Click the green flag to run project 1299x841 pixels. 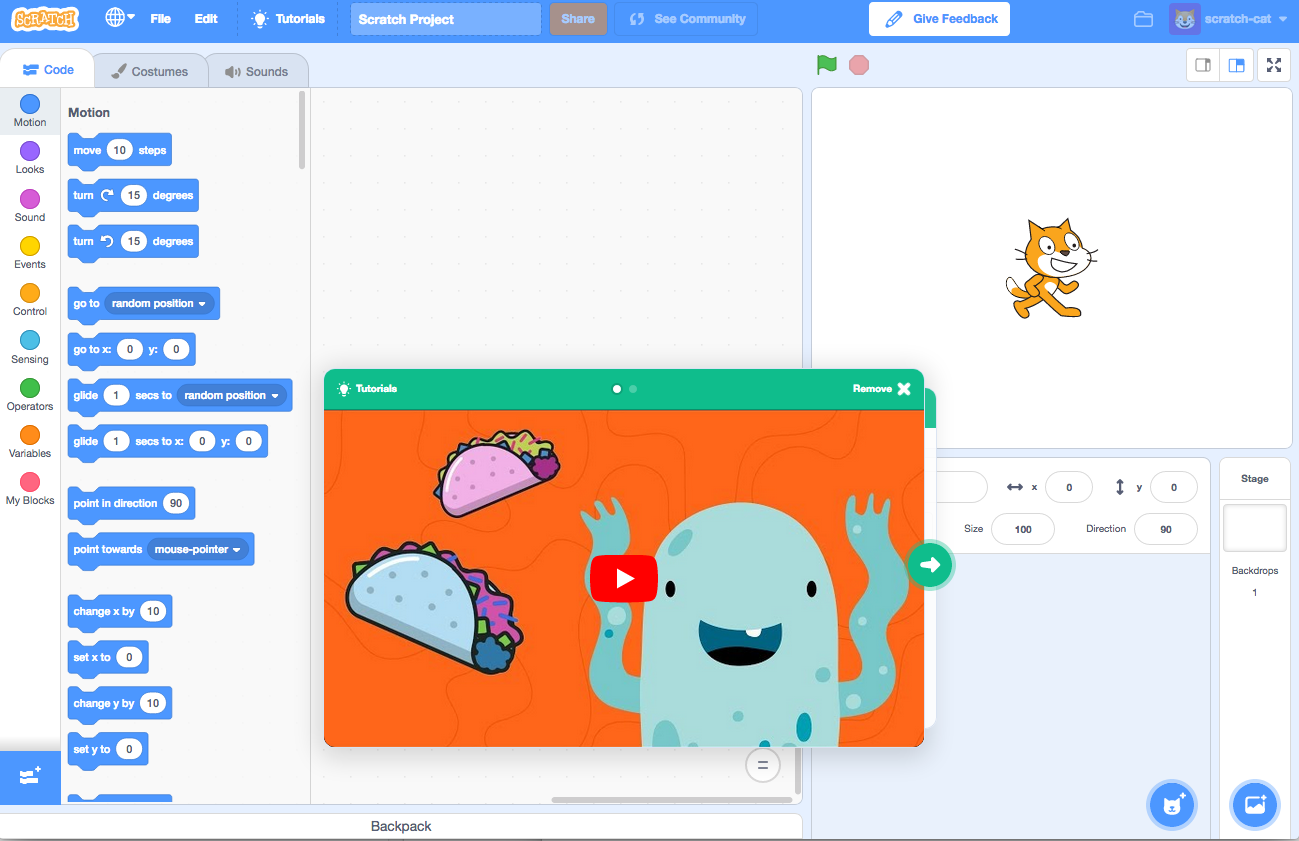(x=827, y=65)
